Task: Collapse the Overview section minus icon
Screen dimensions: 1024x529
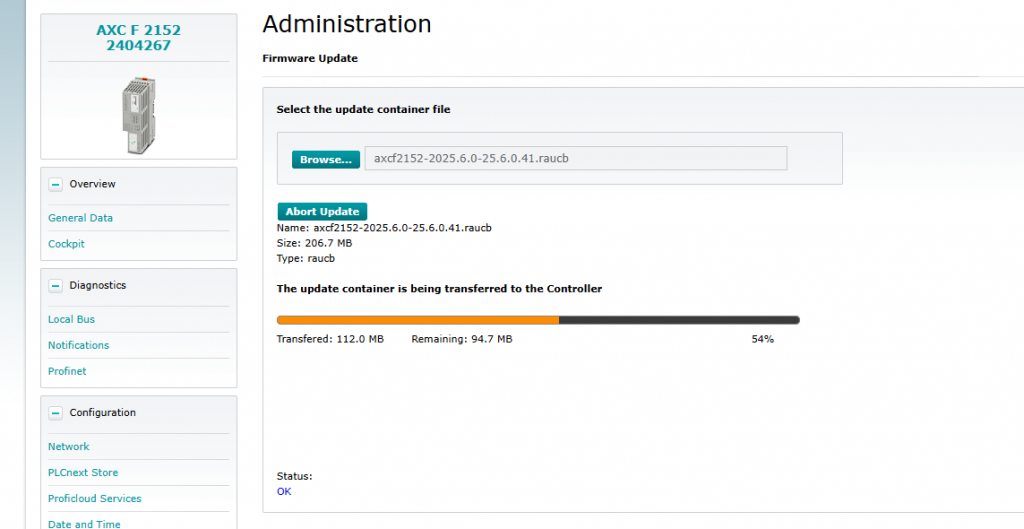Action: coord(56,184)
